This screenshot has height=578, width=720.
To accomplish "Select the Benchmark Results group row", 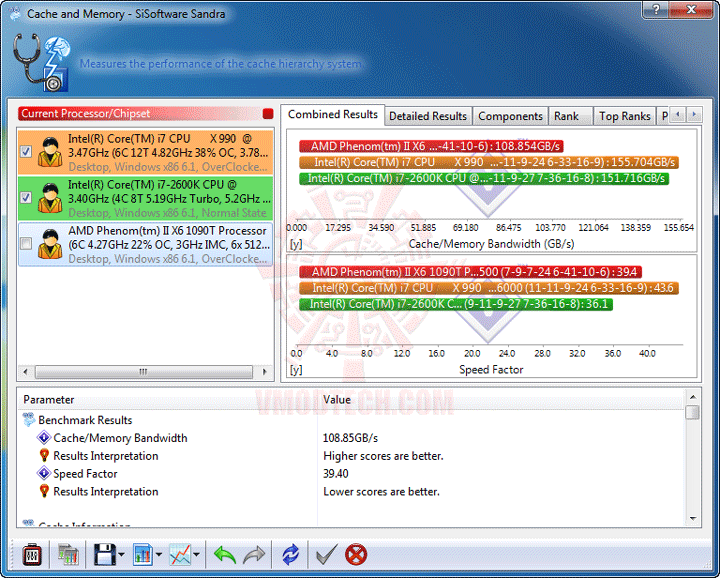I will (x=351, y=420).
